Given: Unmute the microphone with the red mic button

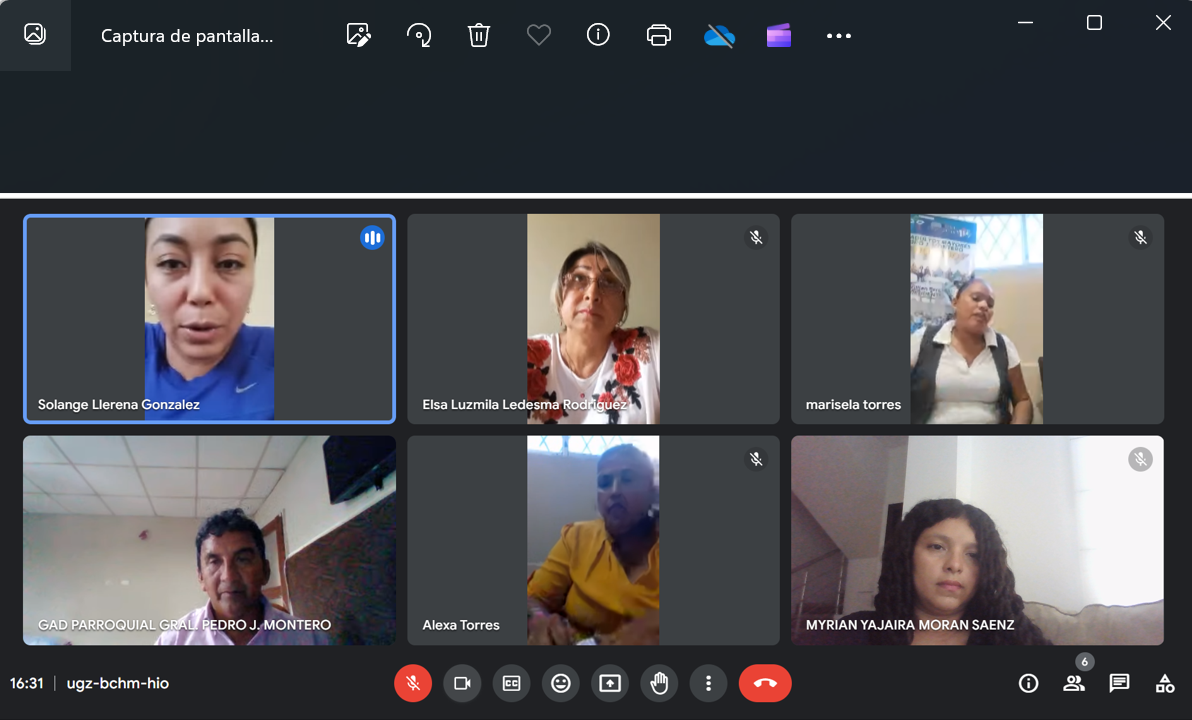Looking at the screenshot, I should coord(413,683).
